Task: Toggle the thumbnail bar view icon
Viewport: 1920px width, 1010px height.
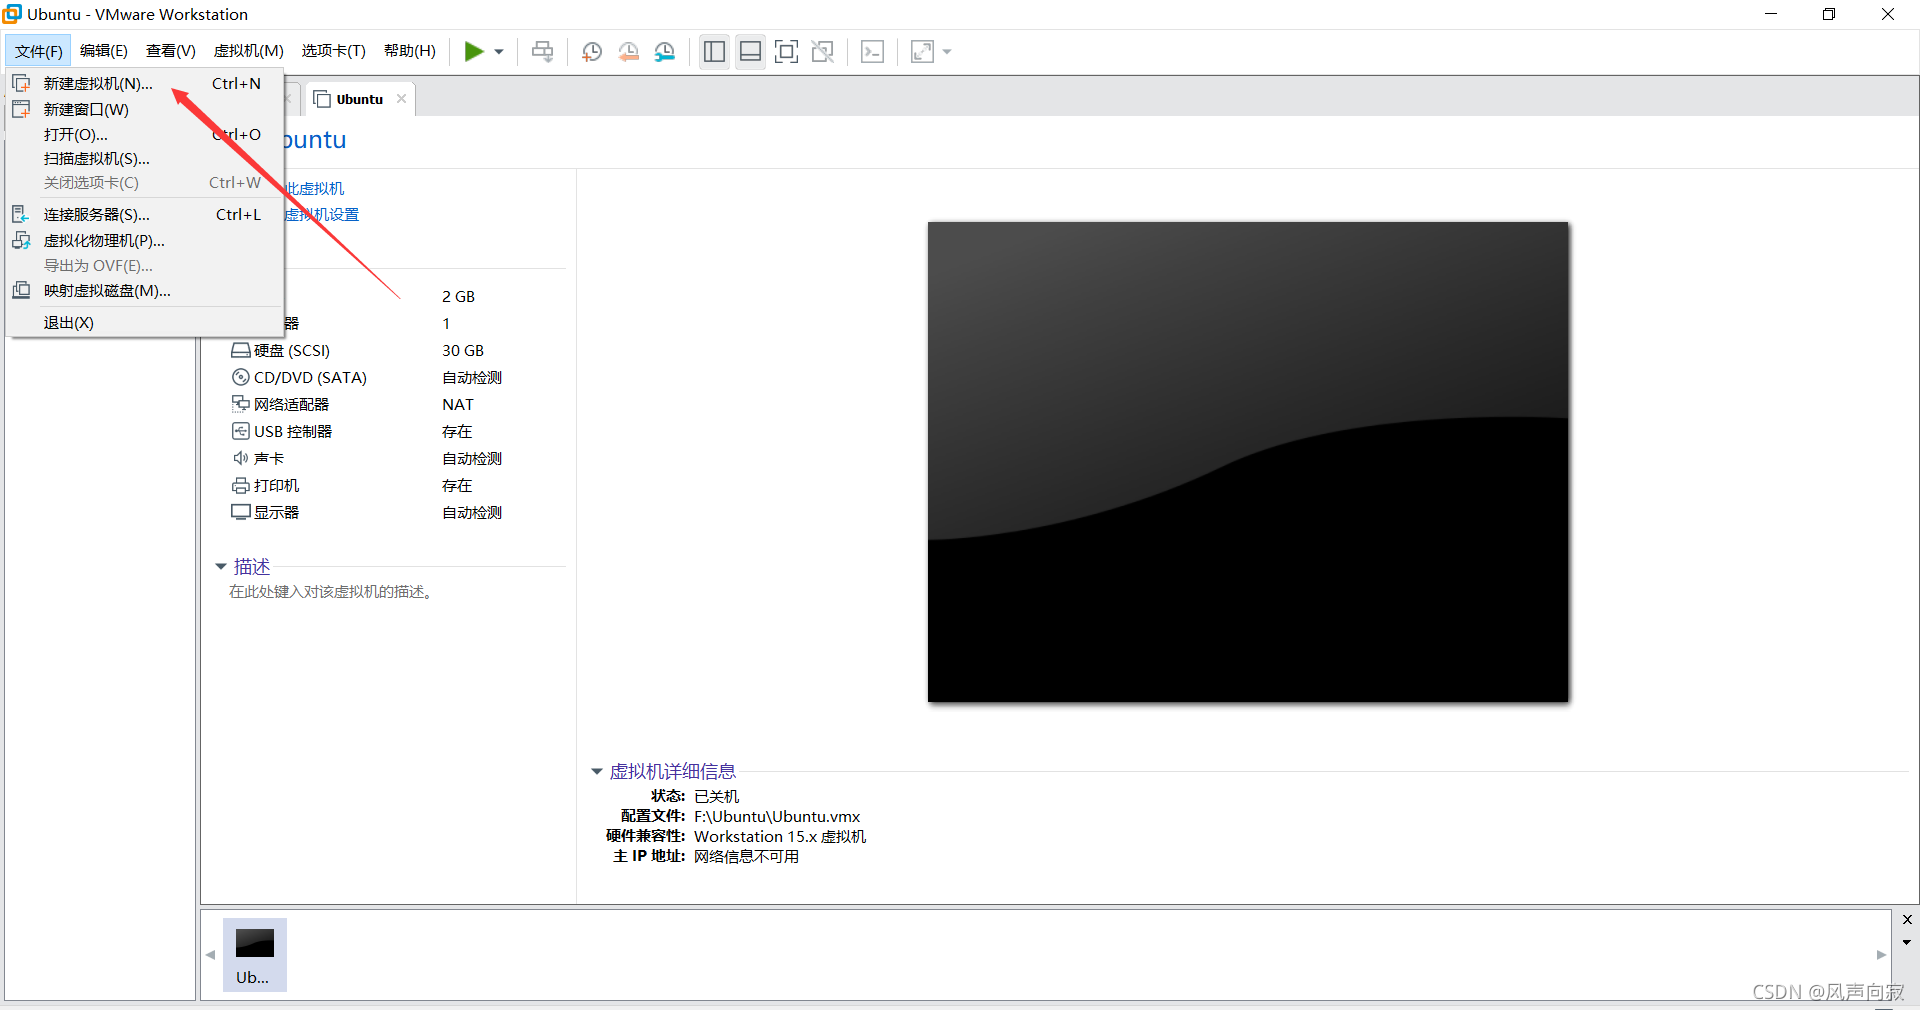Action: [750, 52]
